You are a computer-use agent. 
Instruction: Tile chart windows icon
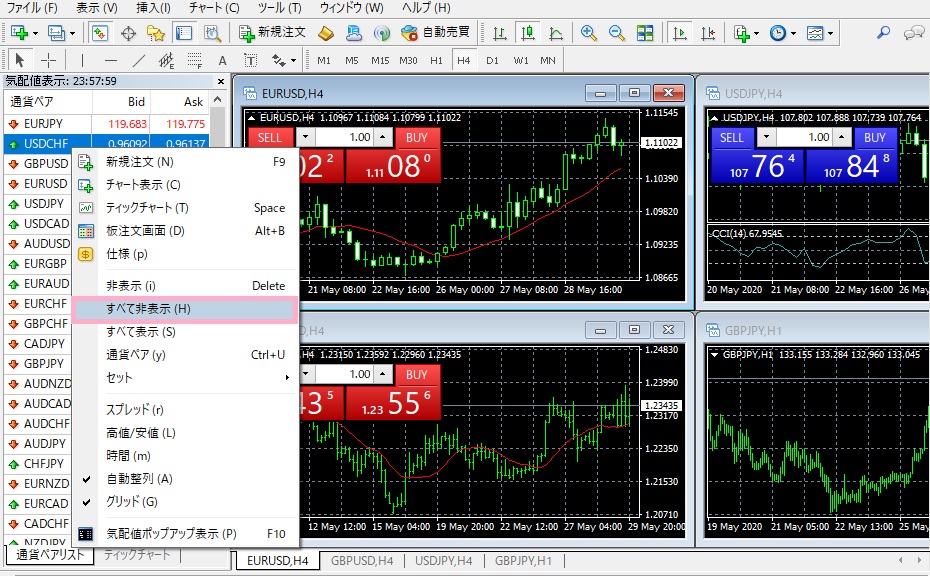coord(645,33)
